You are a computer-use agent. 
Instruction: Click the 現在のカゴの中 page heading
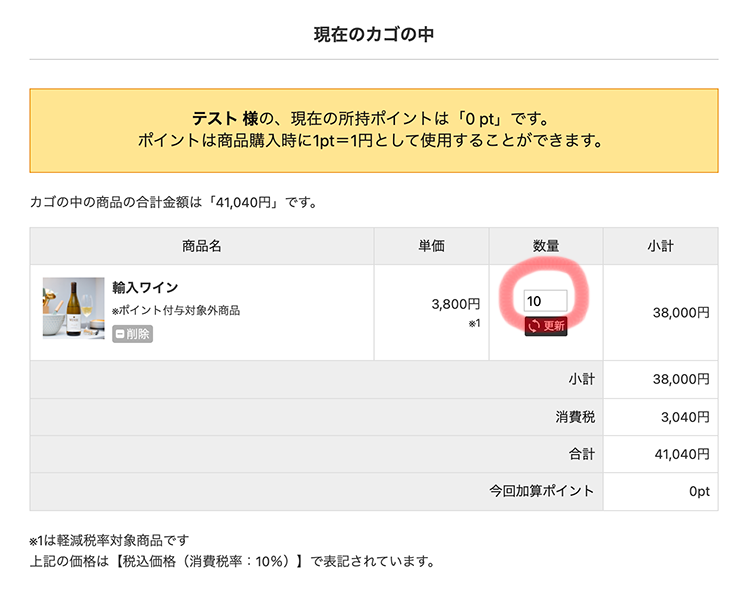pos(374,35)
